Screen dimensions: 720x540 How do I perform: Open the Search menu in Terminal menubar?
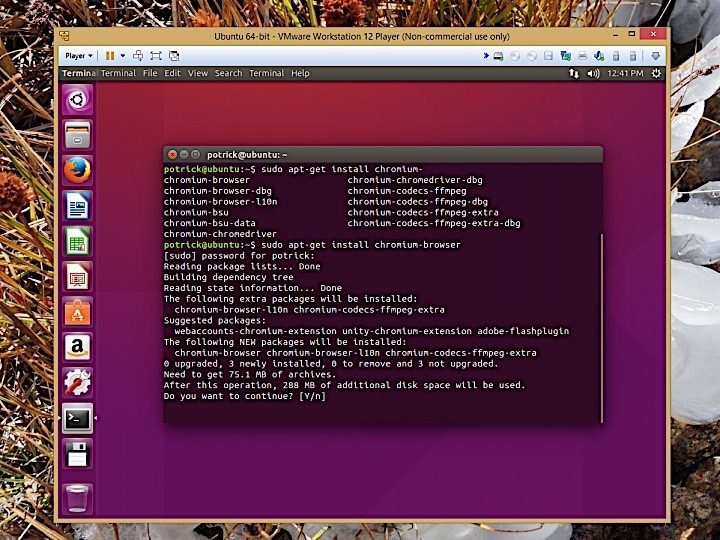pyautogui.click(x=228, y=73)
